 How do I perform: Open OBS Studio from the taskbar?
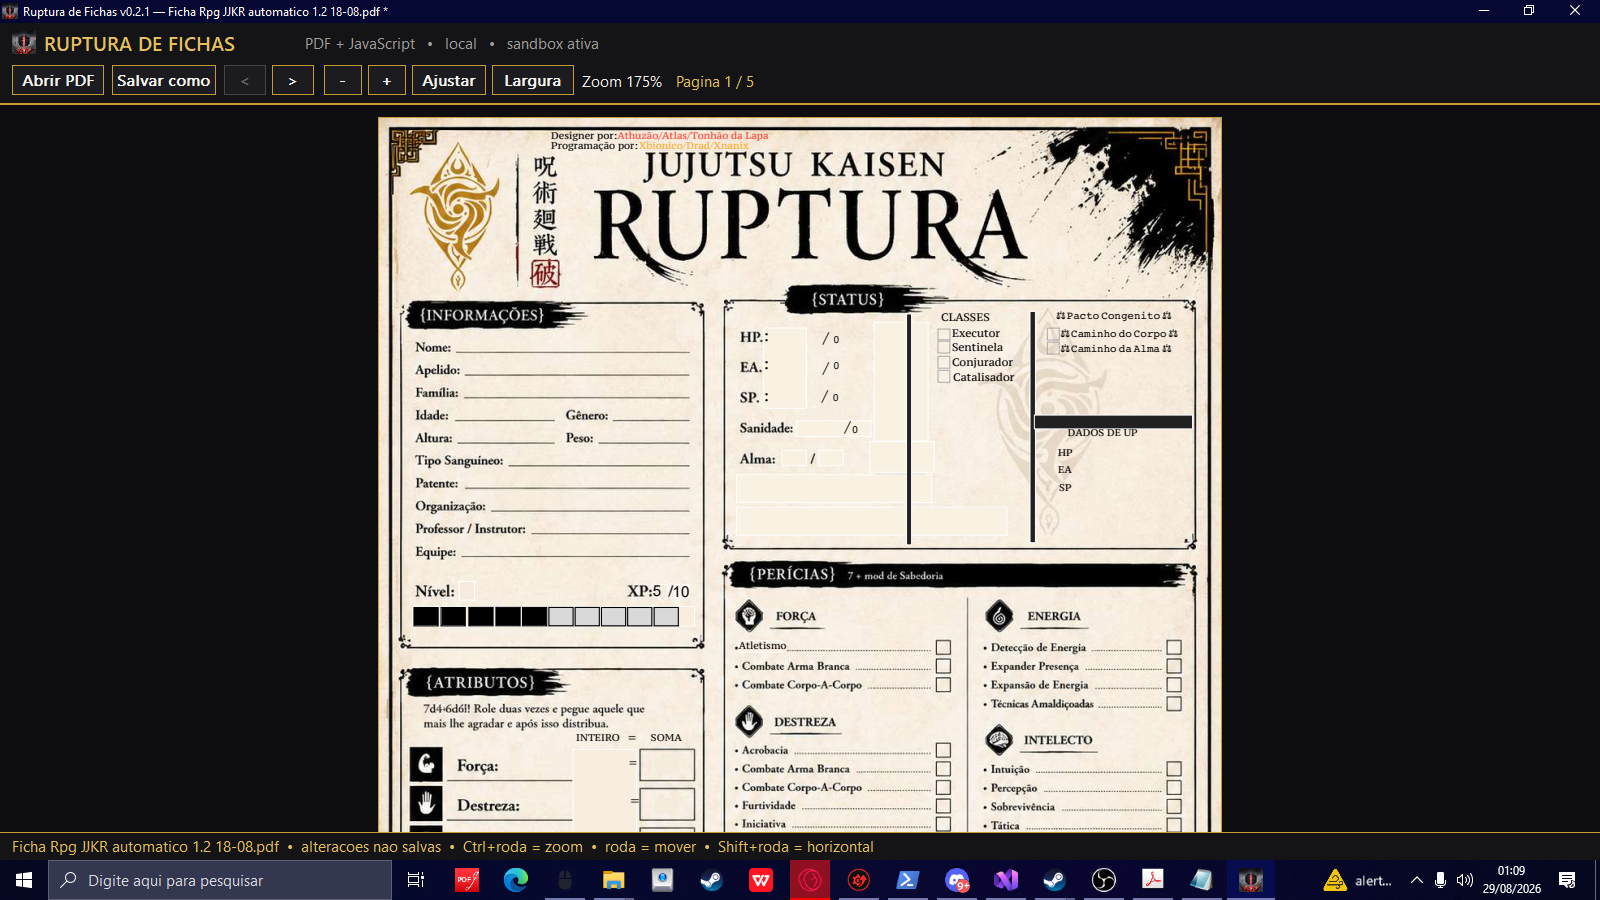[x=1104, y=880]
